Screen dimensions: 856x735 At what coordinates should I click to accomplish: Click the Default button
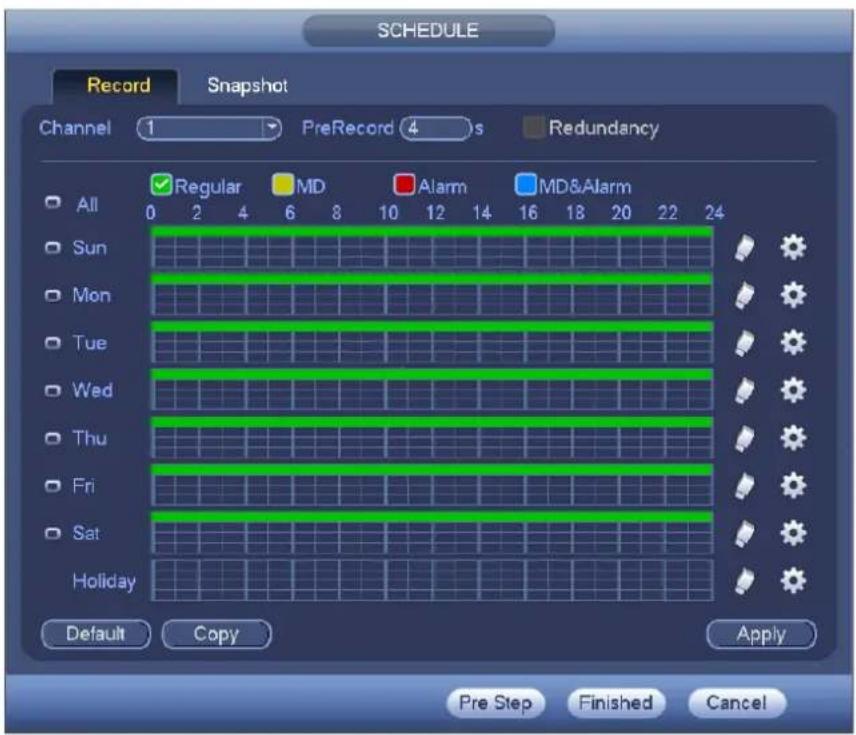(96, 634)
